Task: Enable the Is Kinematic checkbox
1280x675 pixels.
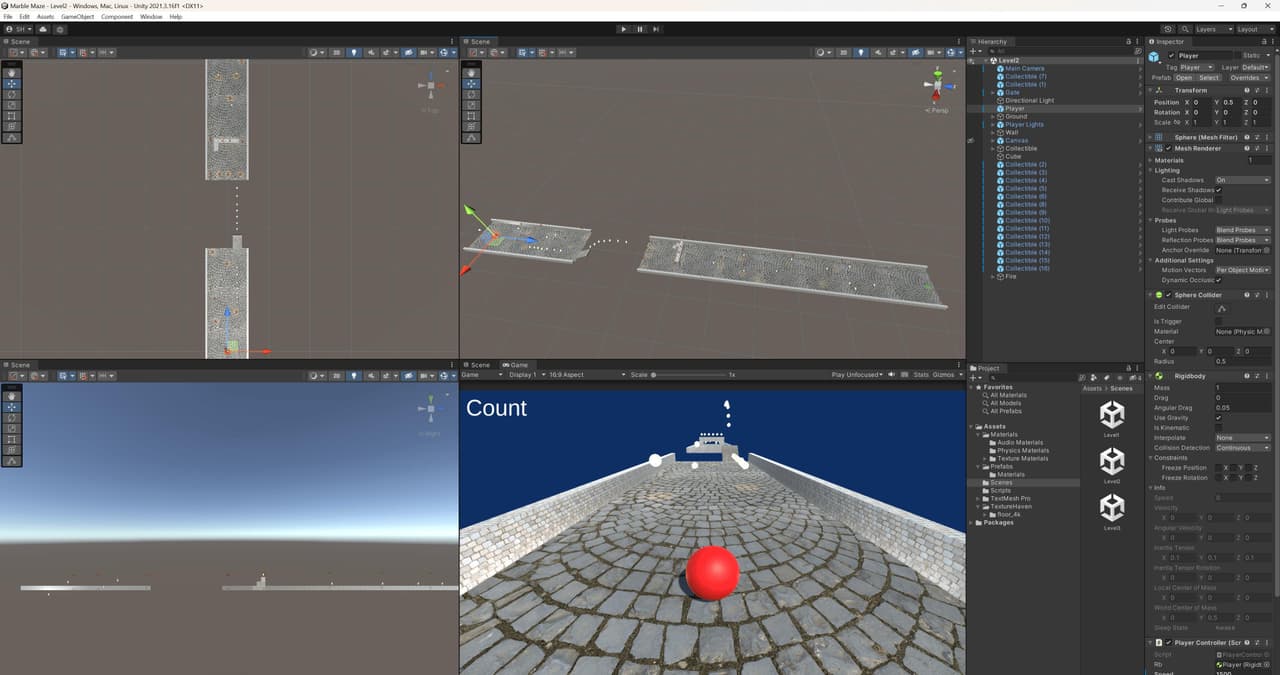Action: pos(1218,428)
